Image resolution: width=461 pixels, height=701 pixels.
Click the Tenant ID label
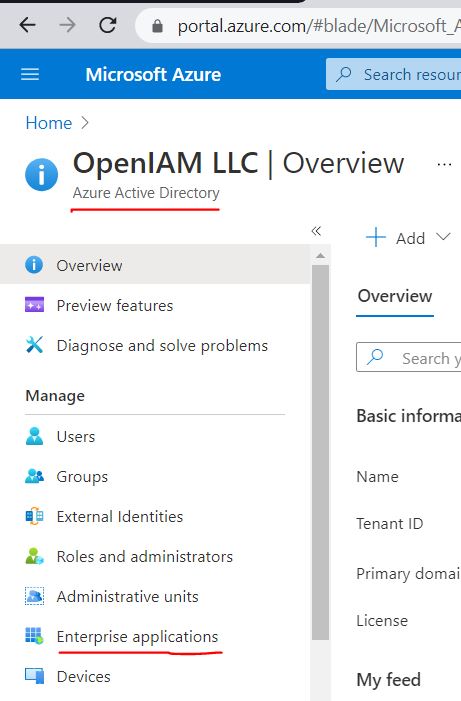[389, 524]
